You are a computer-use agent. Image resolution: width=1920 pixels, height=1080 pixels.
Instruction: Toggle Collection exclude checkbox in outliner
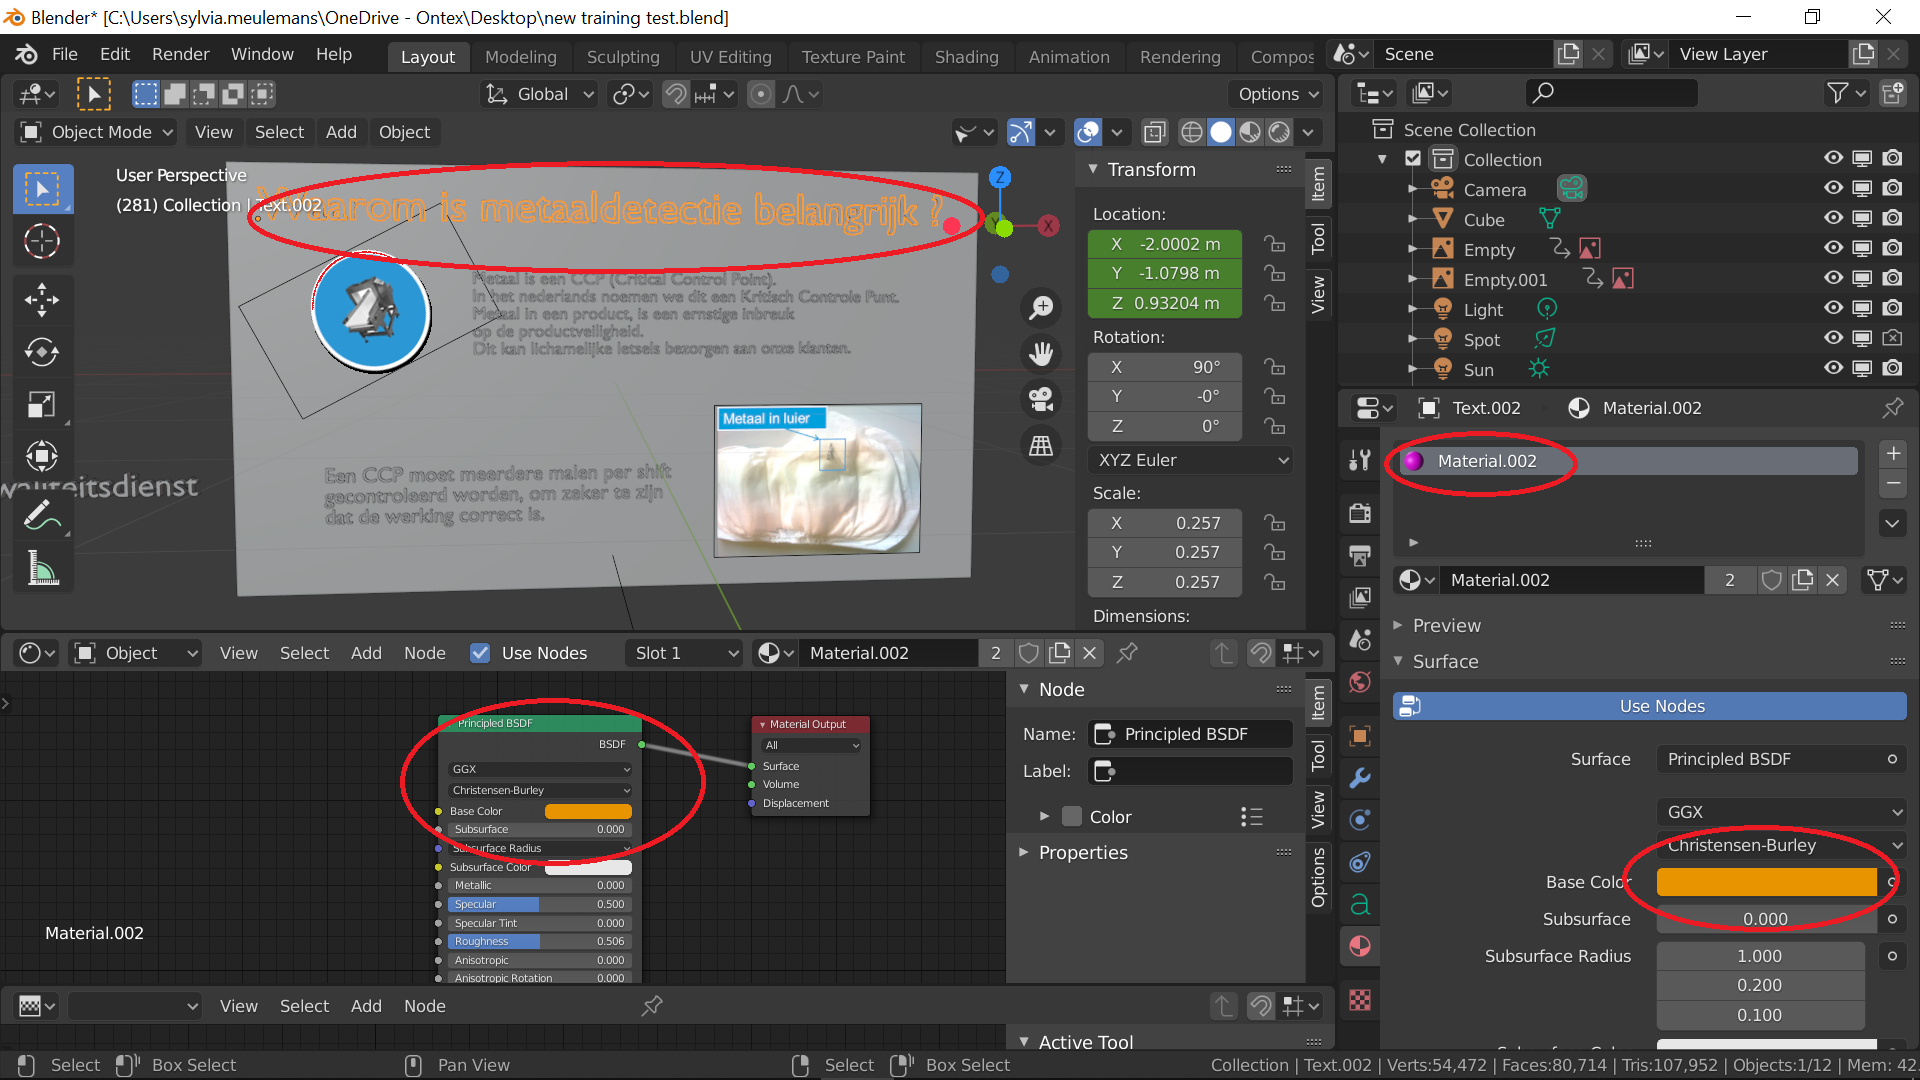point(1413,159)
